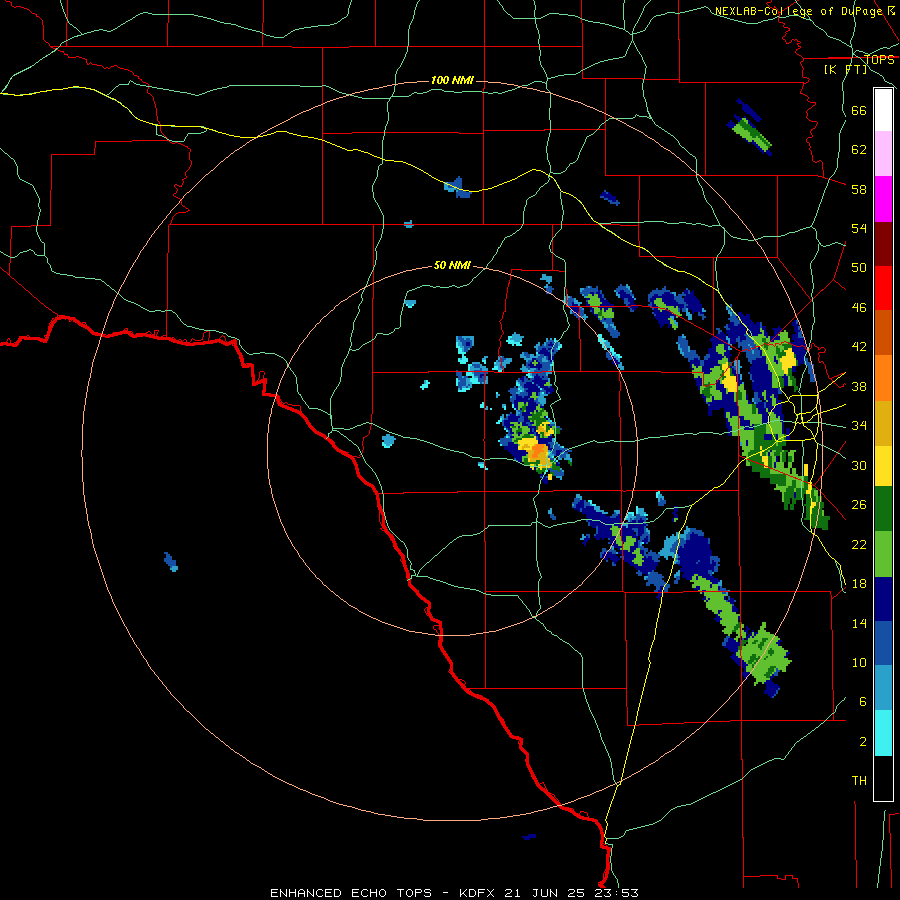The image size is (900, 900).
Task: Click the scale value "6"
Action: click(x=863, y=702)
